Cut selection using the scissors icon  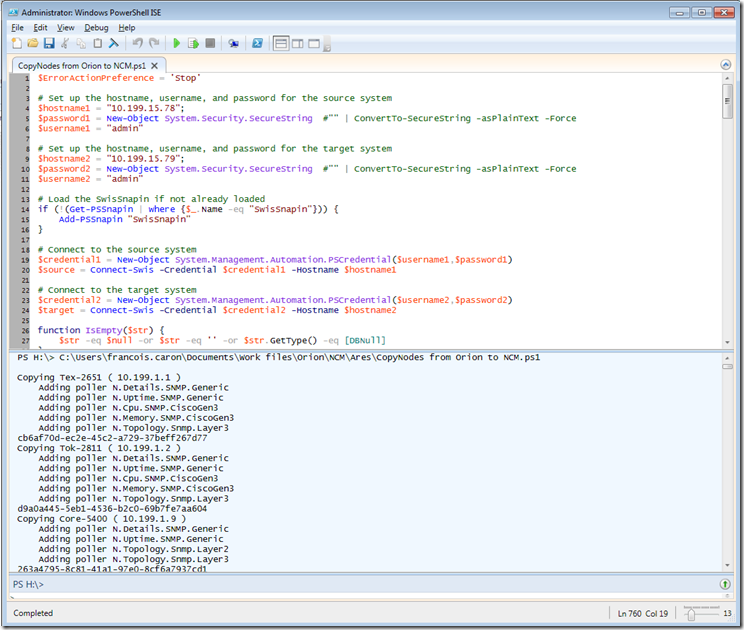click(x=65, y=44)
